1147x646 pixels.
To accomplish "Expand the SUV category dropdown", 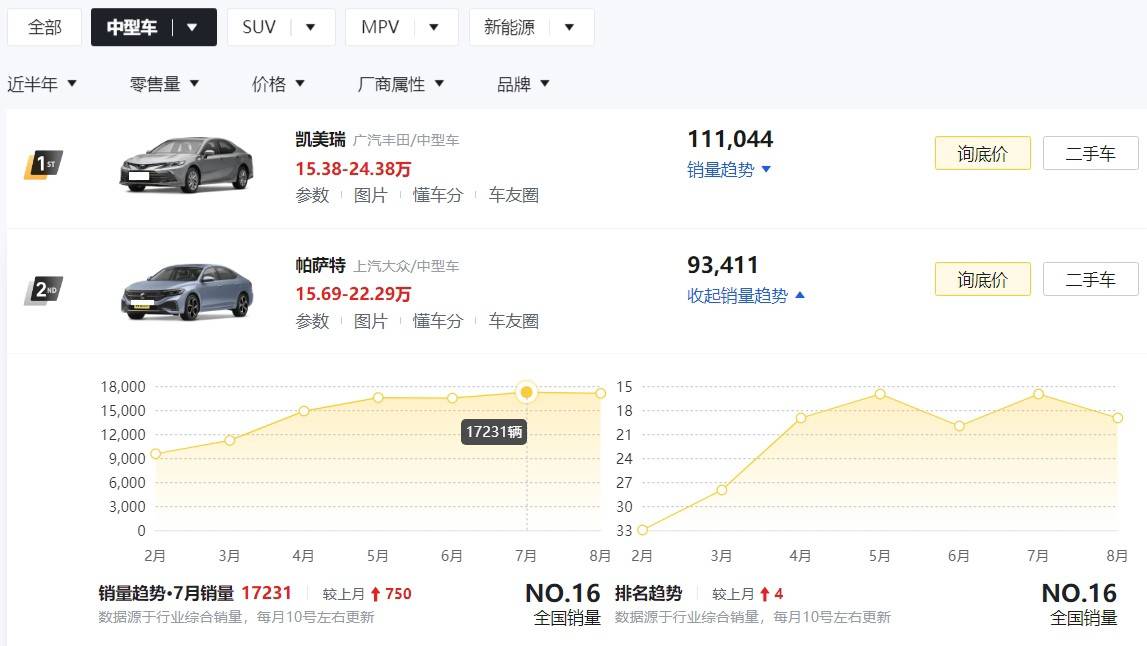I will (x=310, y=27).
